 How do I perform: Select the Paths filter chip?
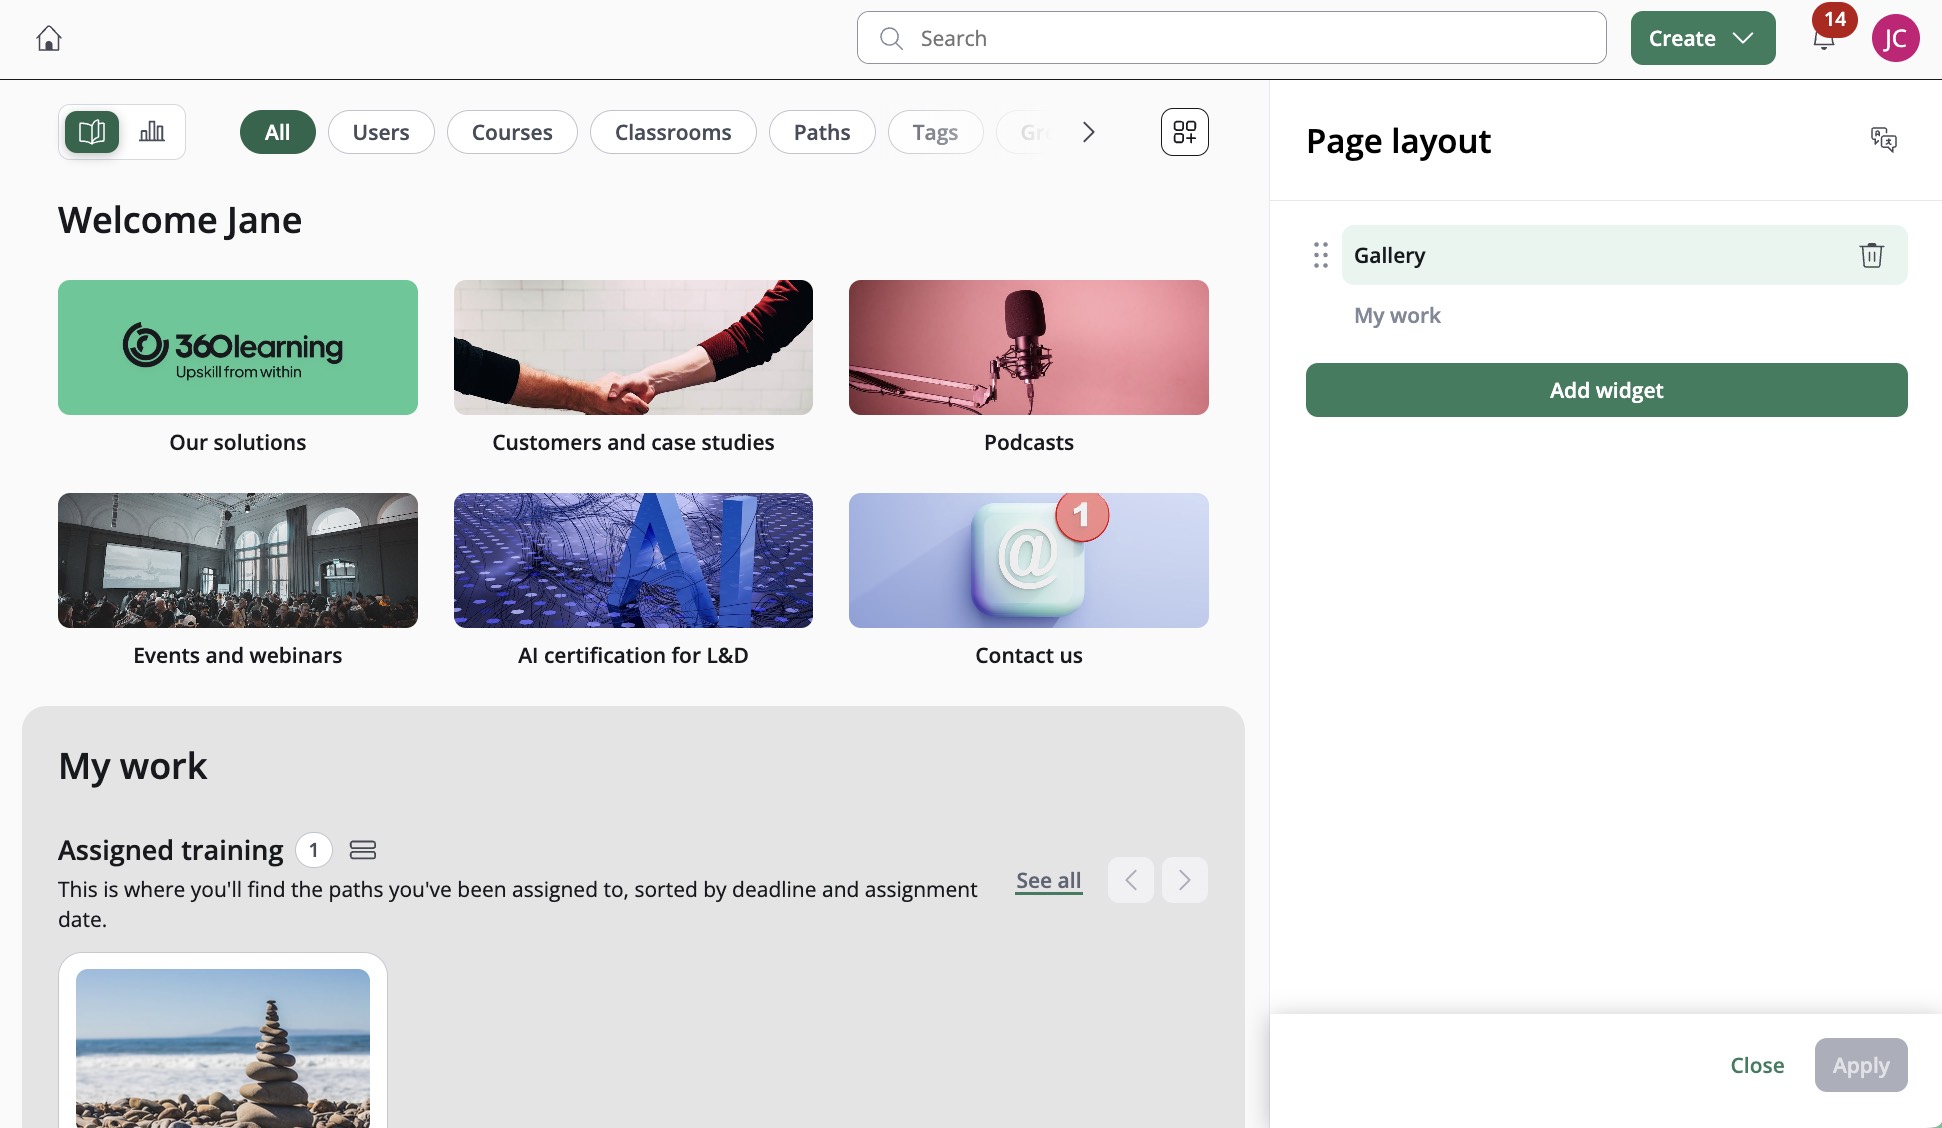822,132
